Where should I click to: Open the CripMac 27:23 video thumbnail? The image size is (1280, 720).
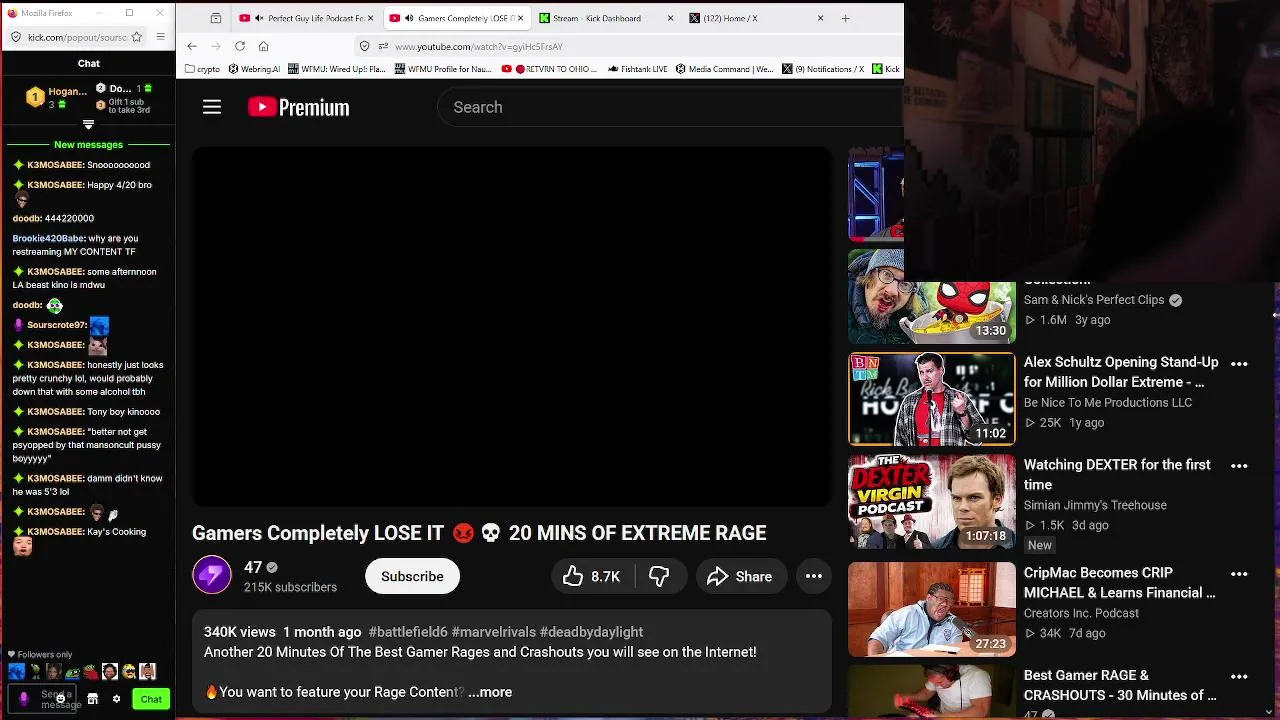point(932,609)
